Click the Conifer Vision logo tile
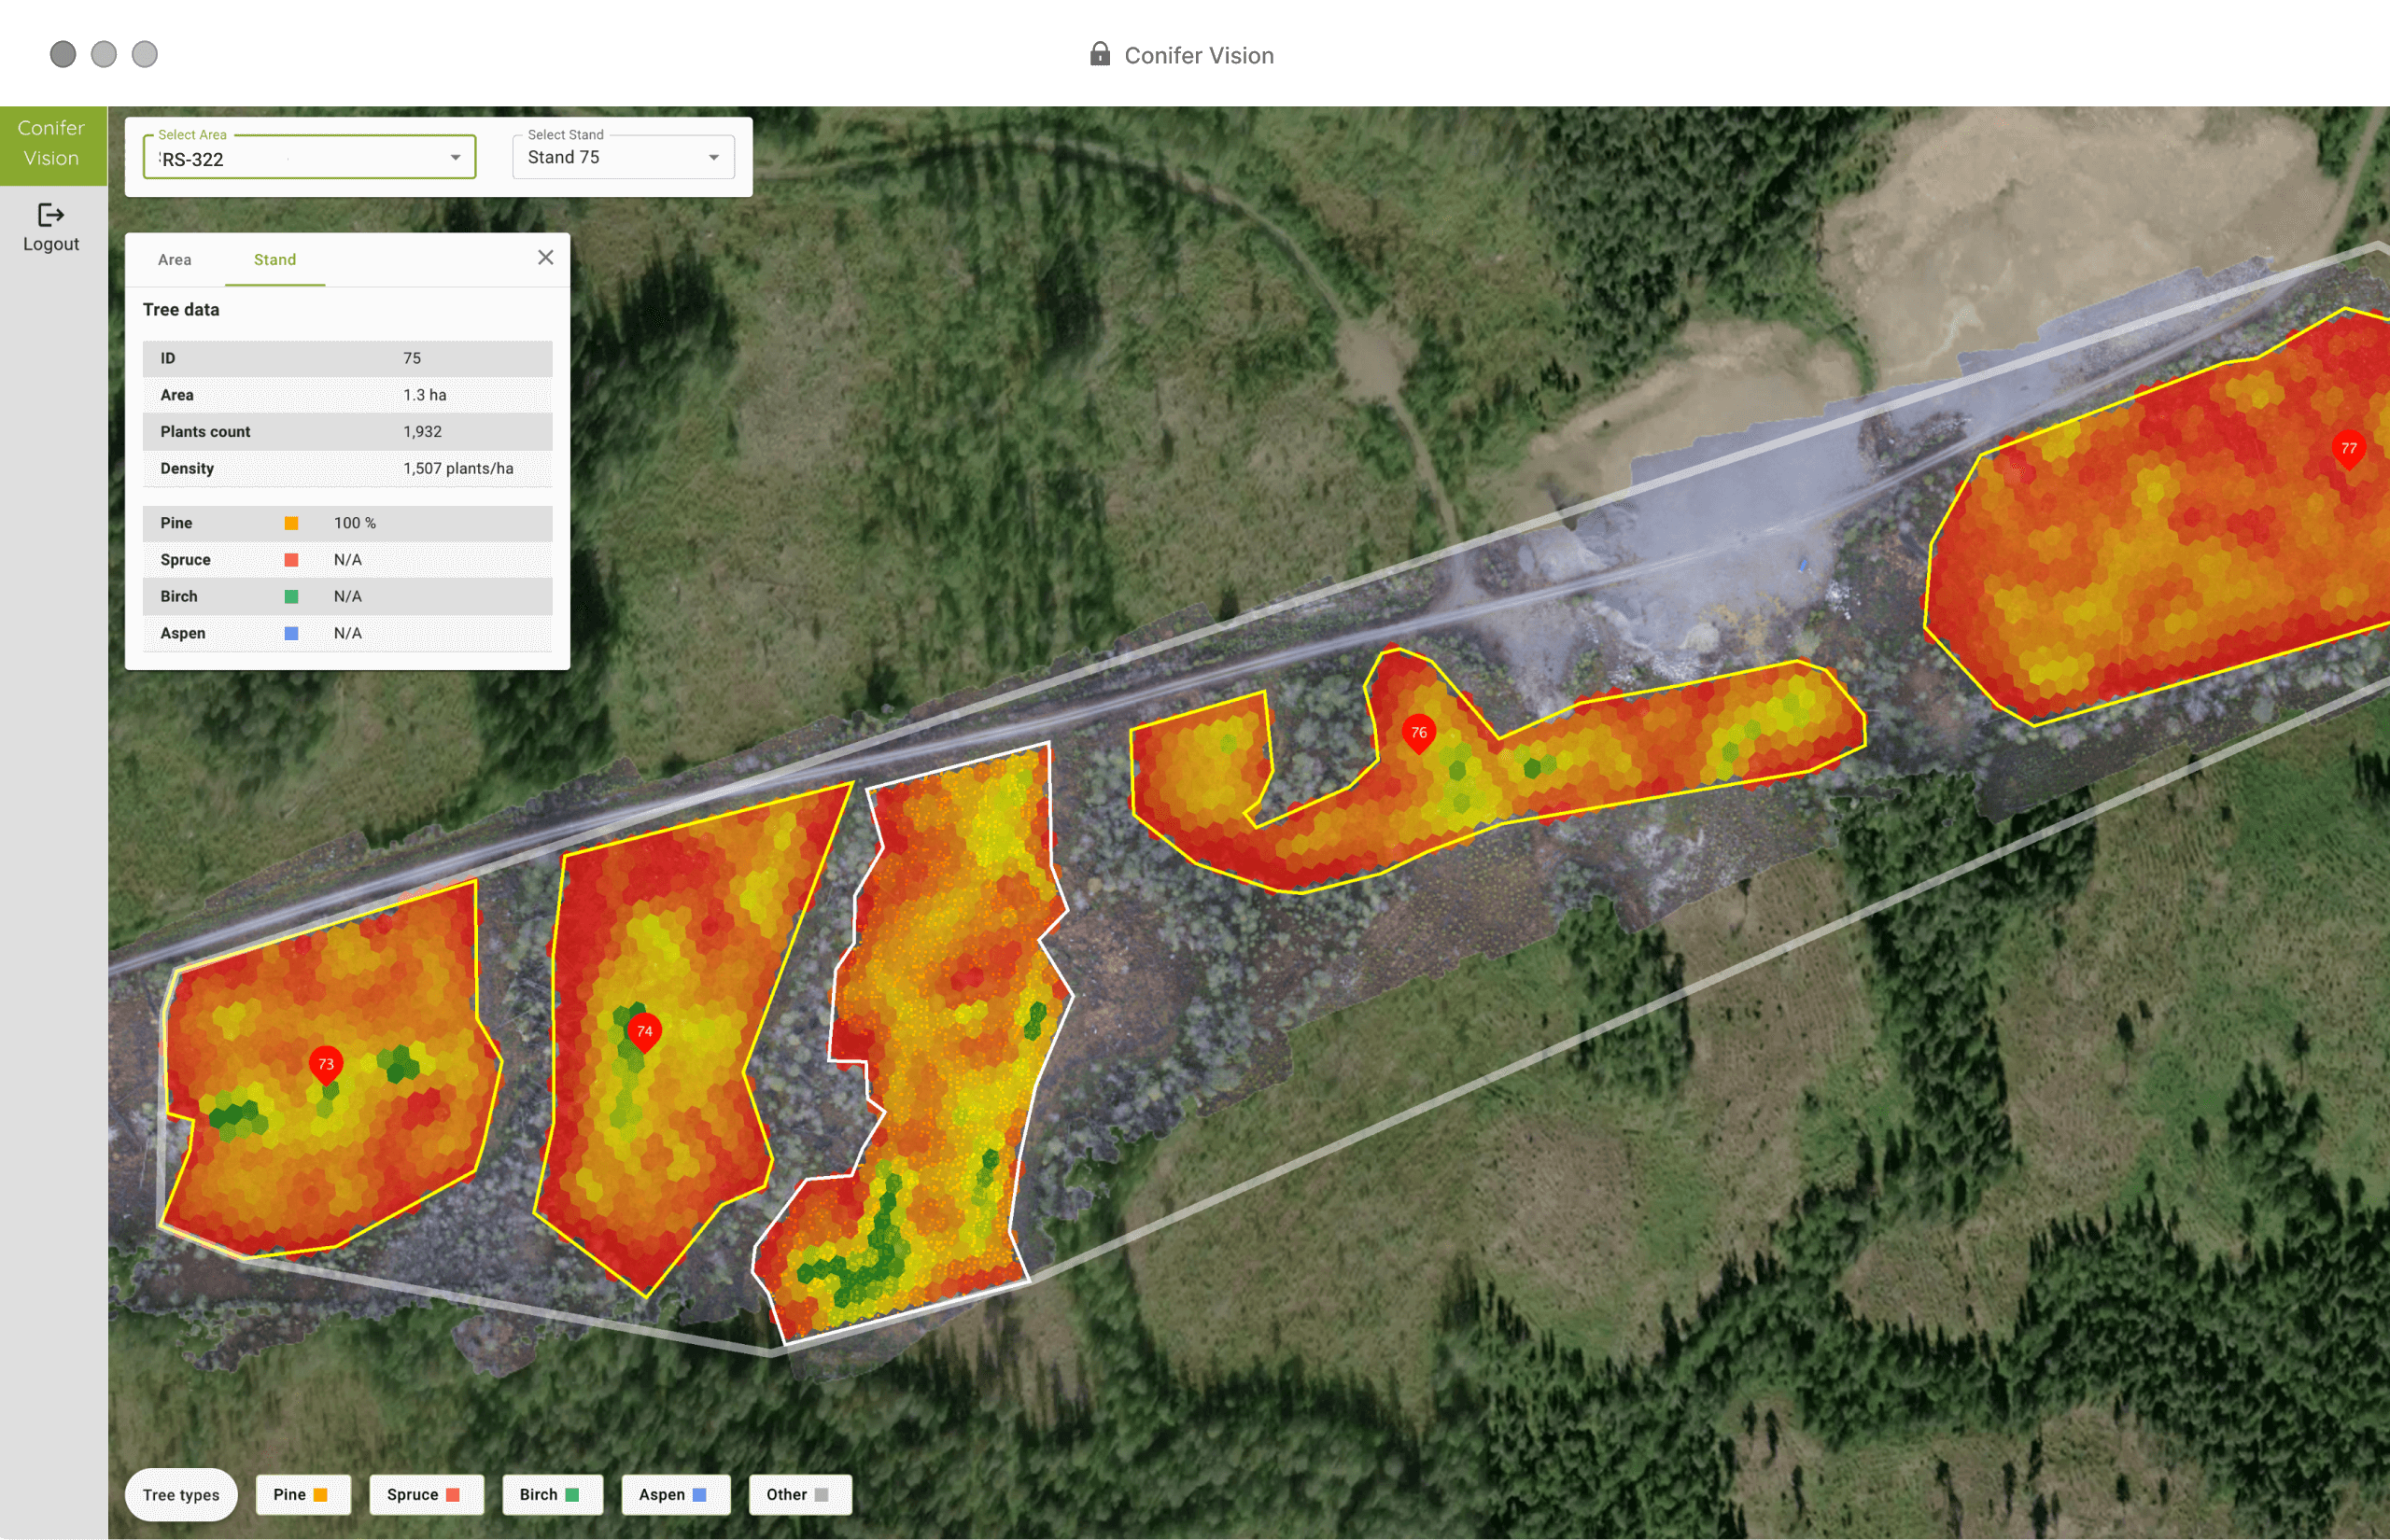The width and height of the screenshot is (2390, 1540). 52,144
